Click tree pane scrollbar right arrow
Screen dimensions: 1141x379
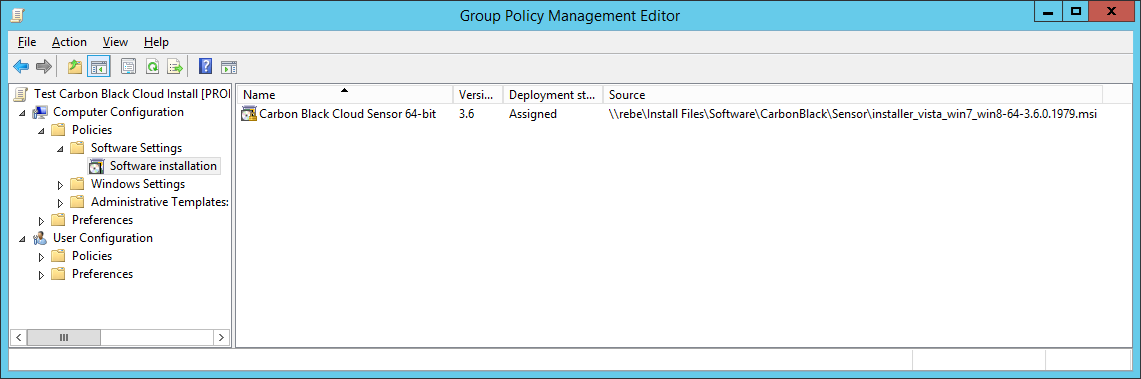[222, 338]
